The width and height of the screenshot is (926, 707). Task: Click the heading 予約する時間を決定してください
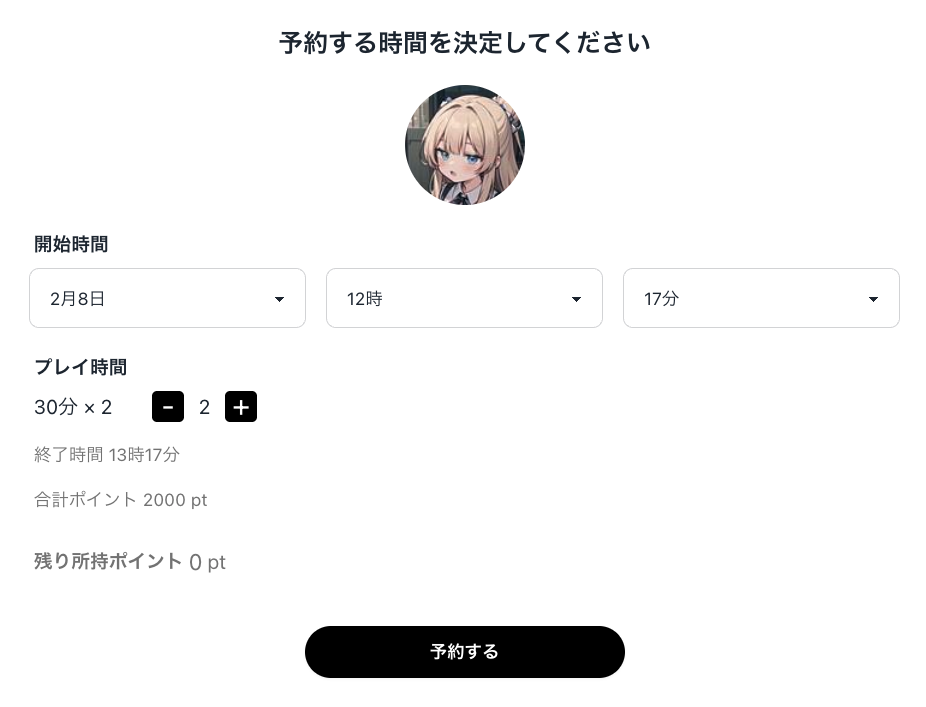coord(465,43)
